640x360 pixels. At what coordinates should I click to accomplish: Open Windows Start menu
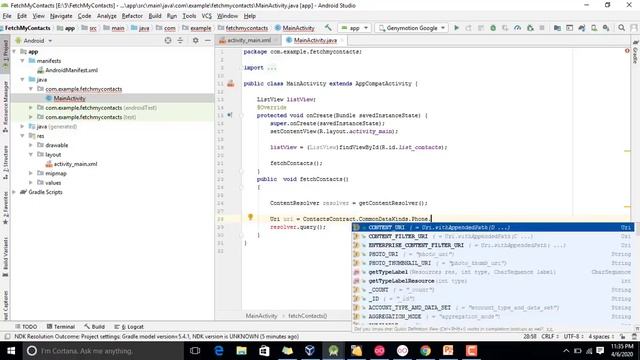(x=11, y=351)
